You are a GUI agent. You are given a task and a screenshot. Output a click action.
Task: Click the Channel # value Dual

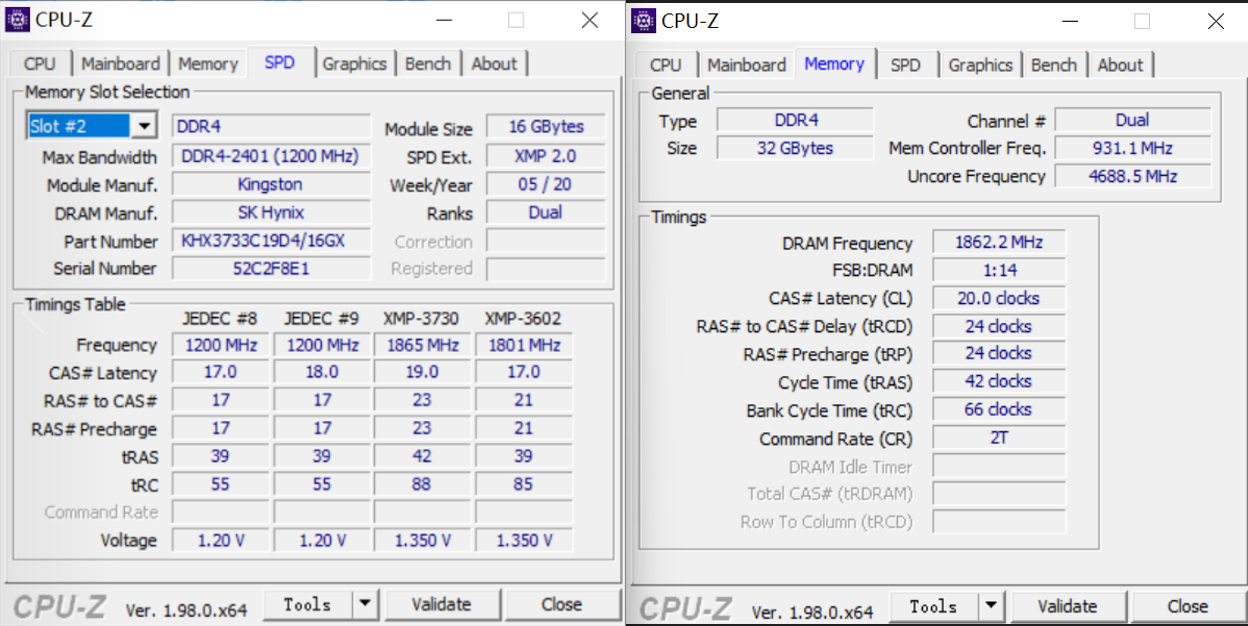coord(1132,120)
